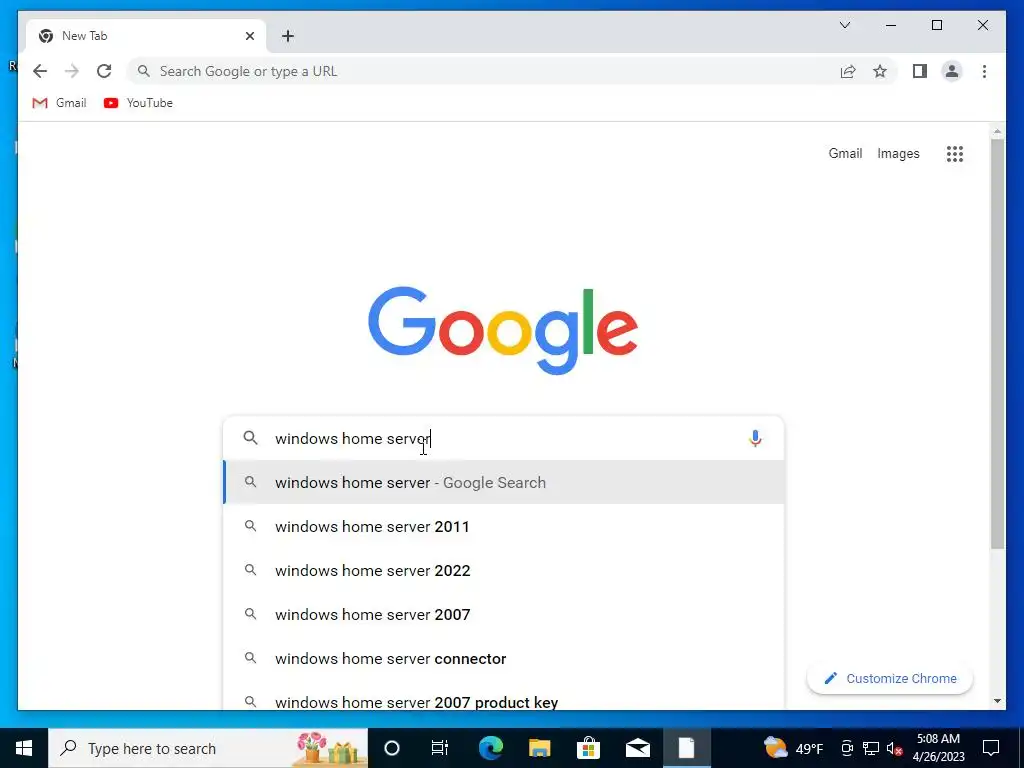Open Microsoft Edge from the taskbar

tap(490, 748)
